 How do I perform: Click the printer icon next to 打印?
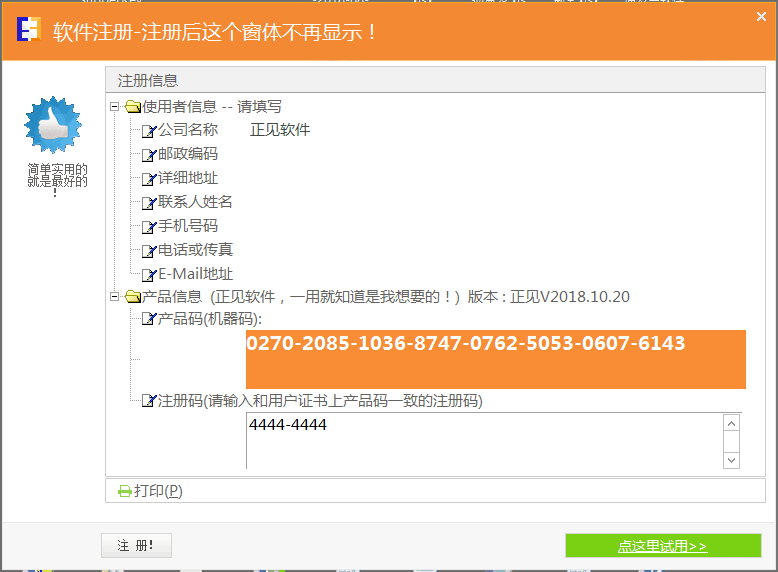point(124,491)
